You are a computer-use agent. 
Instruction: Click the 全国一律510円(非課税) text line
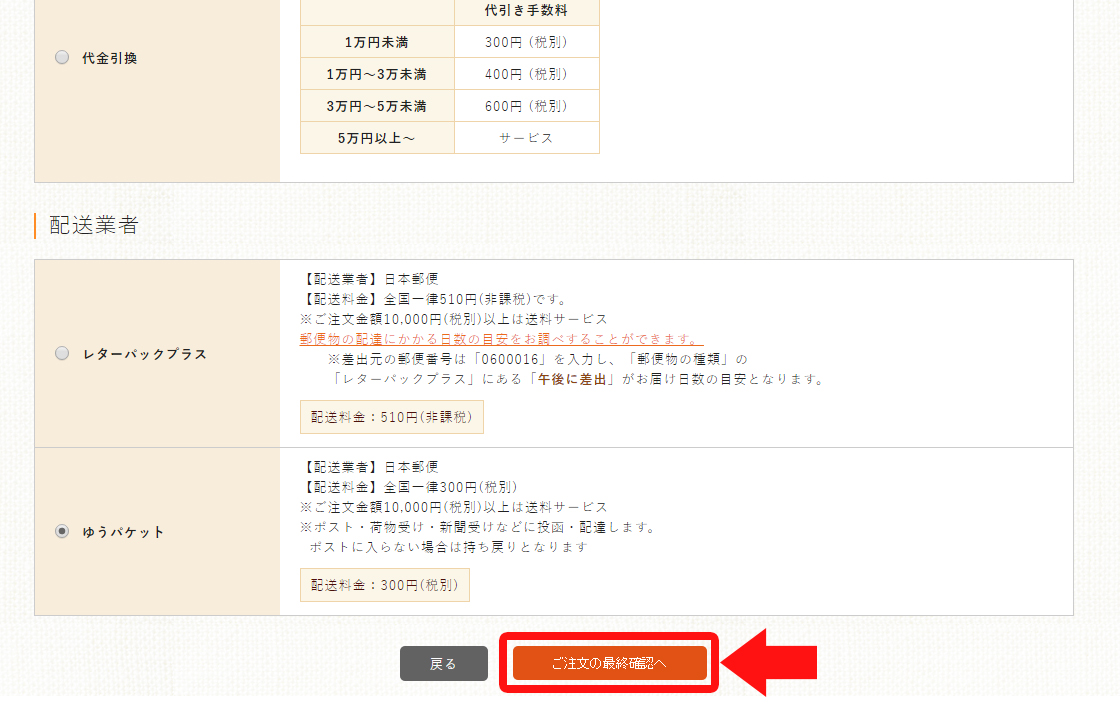point(434,299)
